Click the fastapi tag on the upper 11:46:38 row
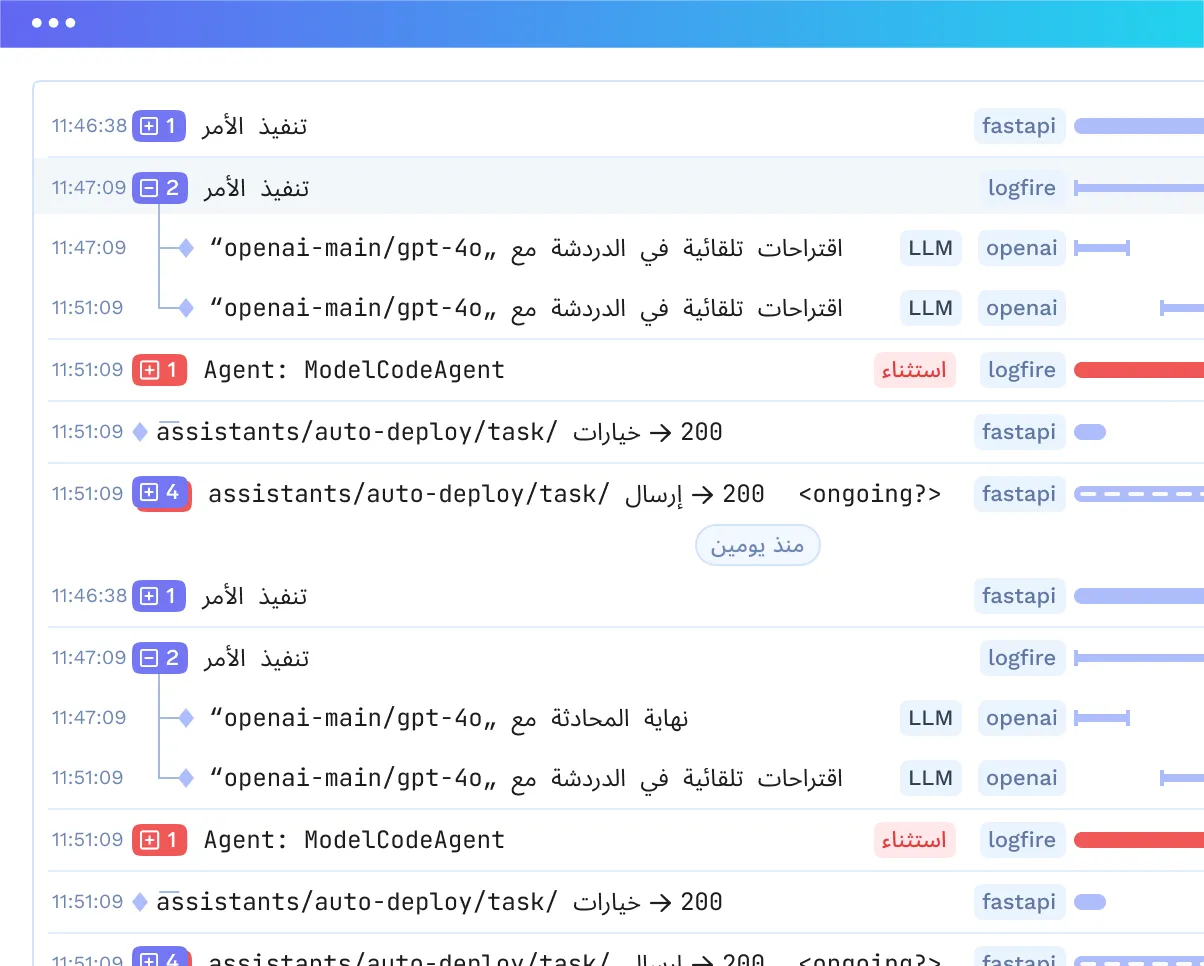Viewport: 1204px width, 966px height. pos(1019,126)
